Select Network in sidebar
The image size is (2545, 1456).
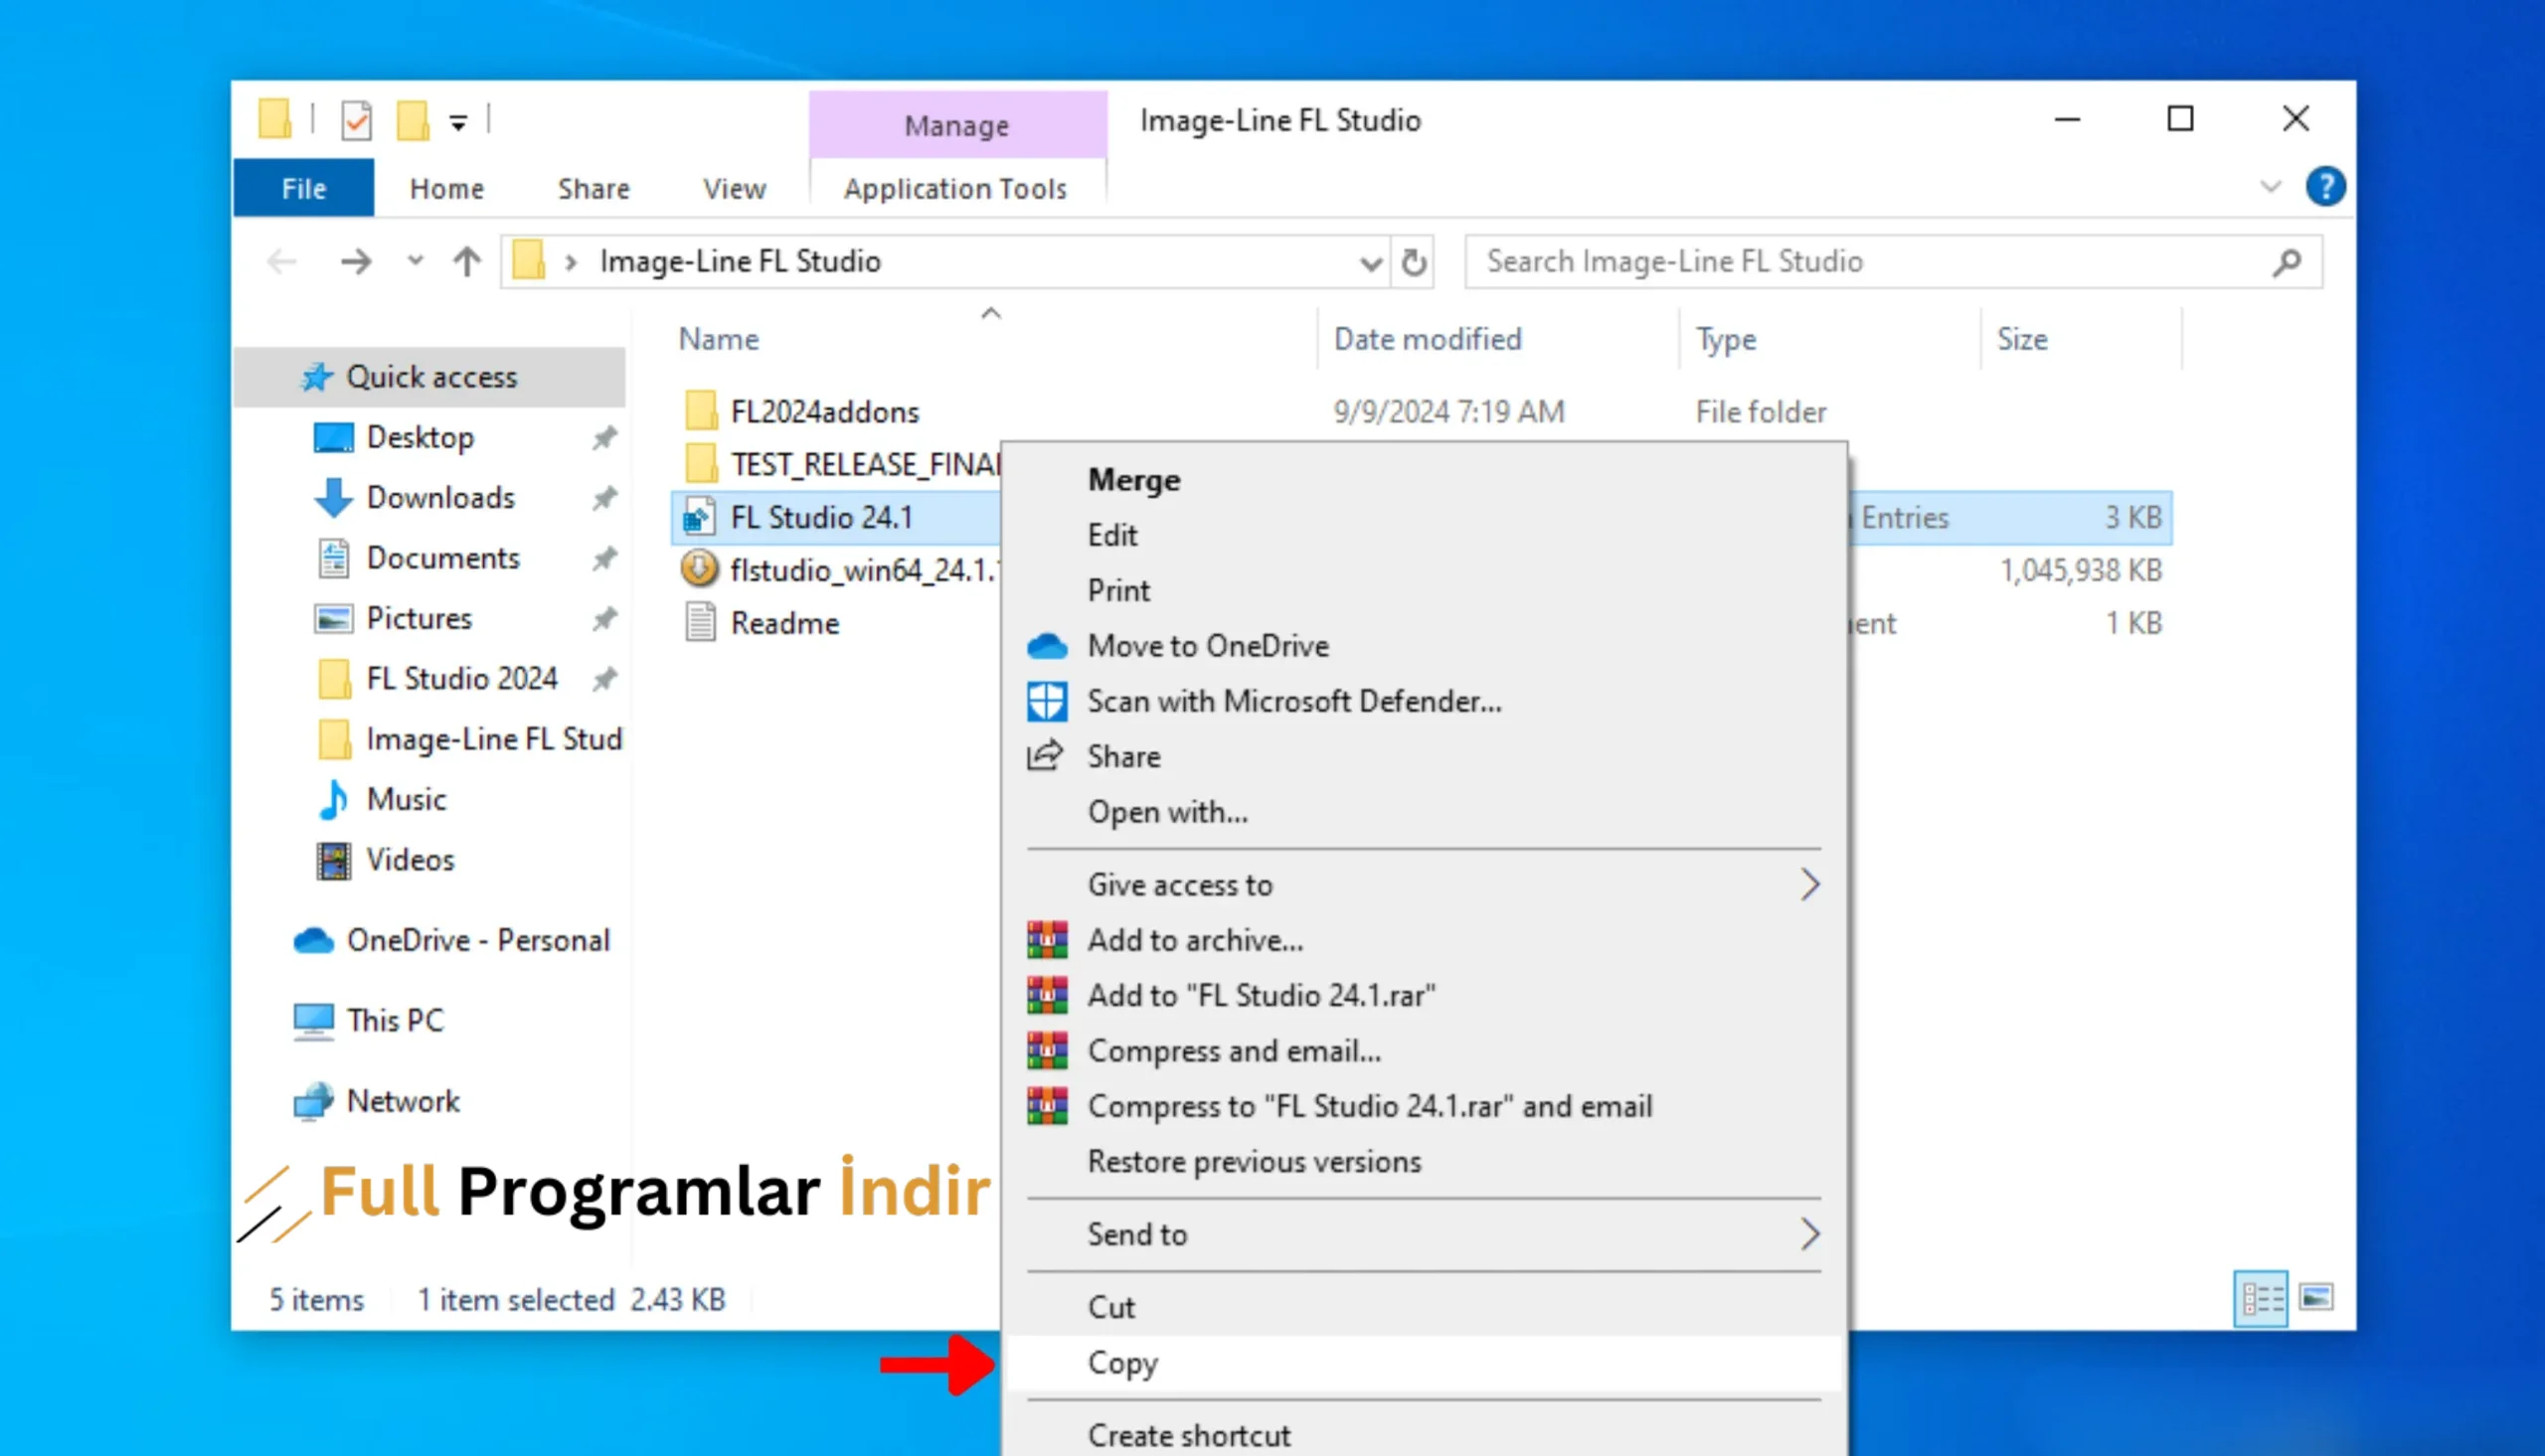point(403,1101)
